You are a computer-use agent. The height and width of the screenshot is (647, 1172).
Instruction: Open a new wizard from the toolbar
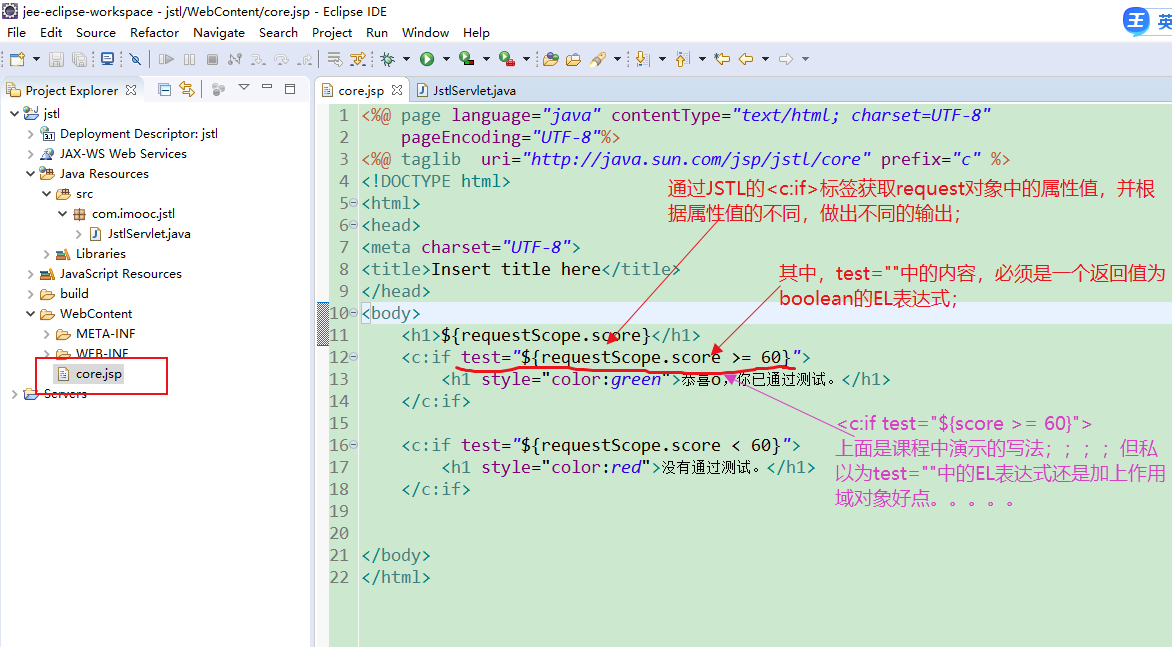(x=16, y=58)
